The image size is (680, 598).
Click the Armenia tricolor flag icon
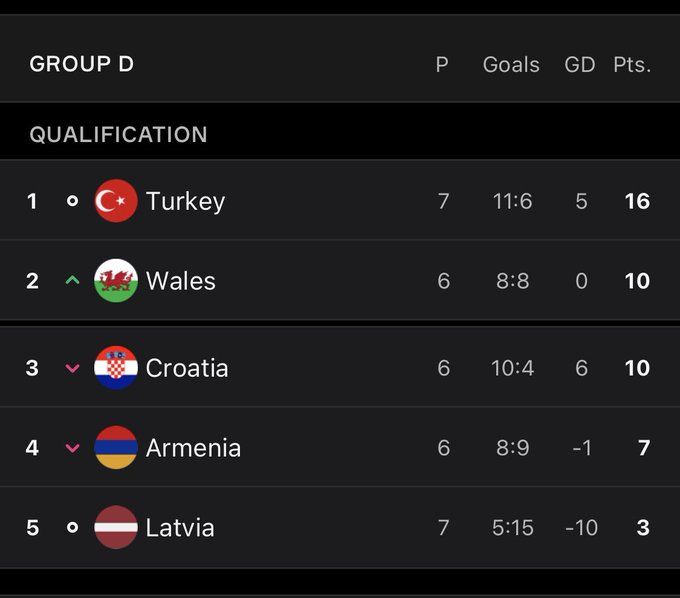pos(116,448)
